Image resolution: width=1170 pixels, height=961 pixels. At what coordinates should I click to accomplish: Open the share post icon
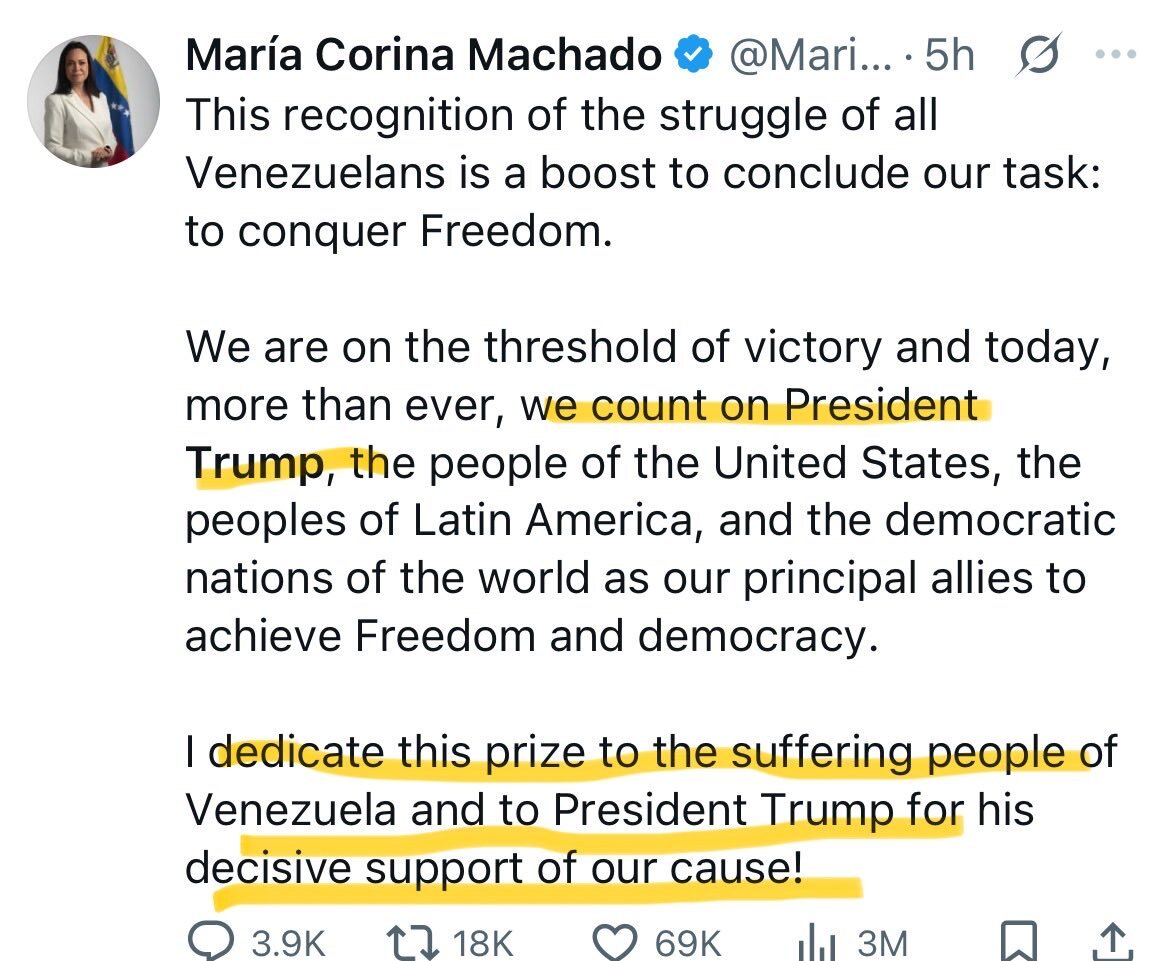1116,941
